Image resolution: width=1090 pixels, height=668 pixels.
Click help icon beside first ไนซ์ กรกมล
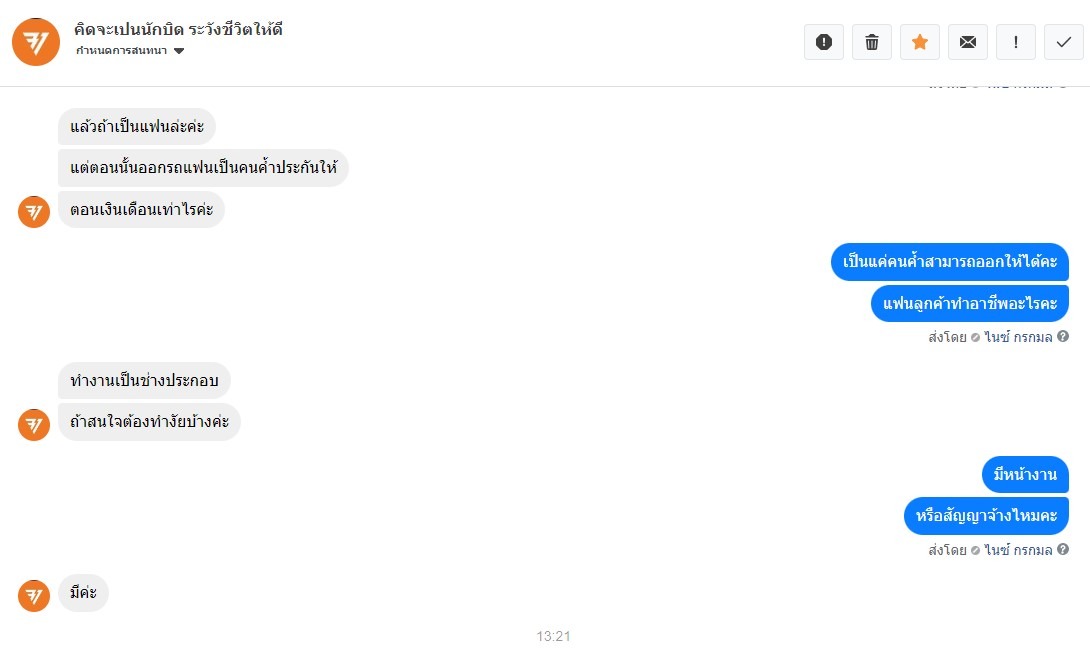[x=1063, y=336]
